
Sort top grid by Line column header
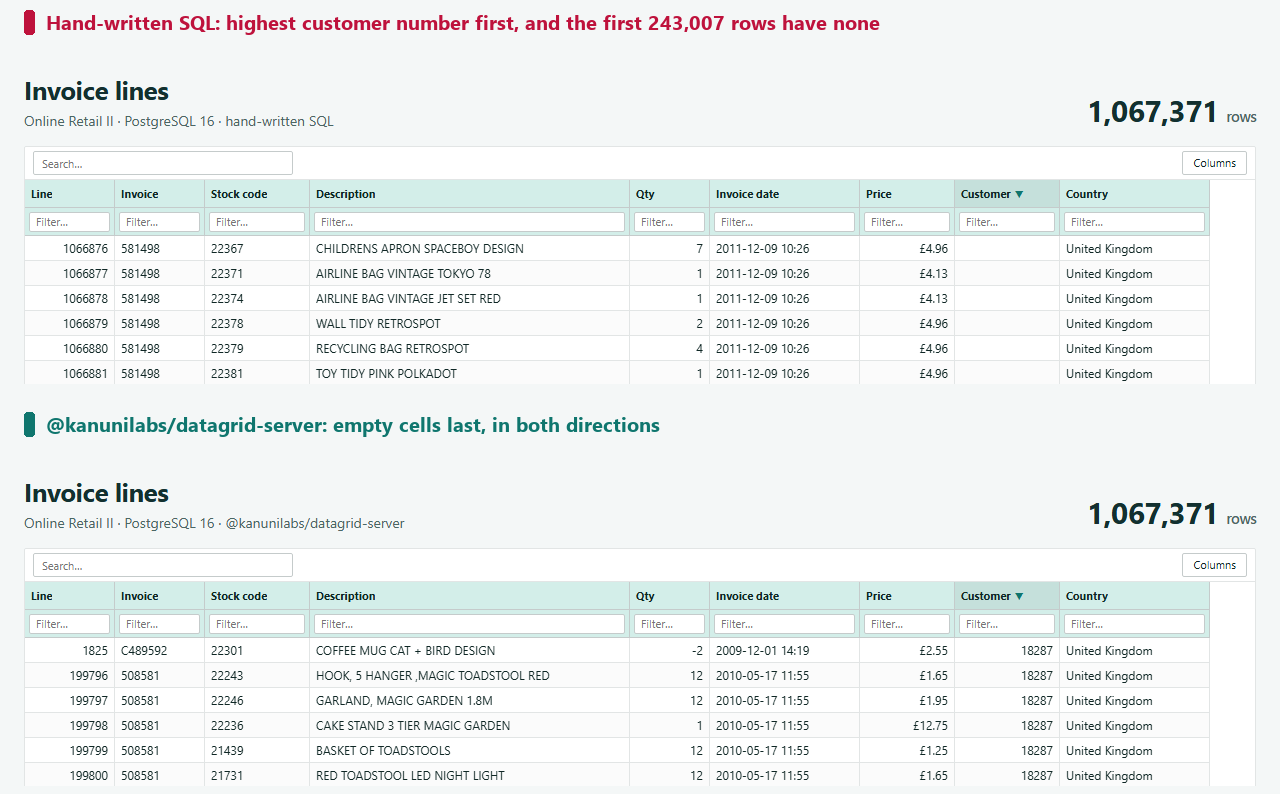70,194
